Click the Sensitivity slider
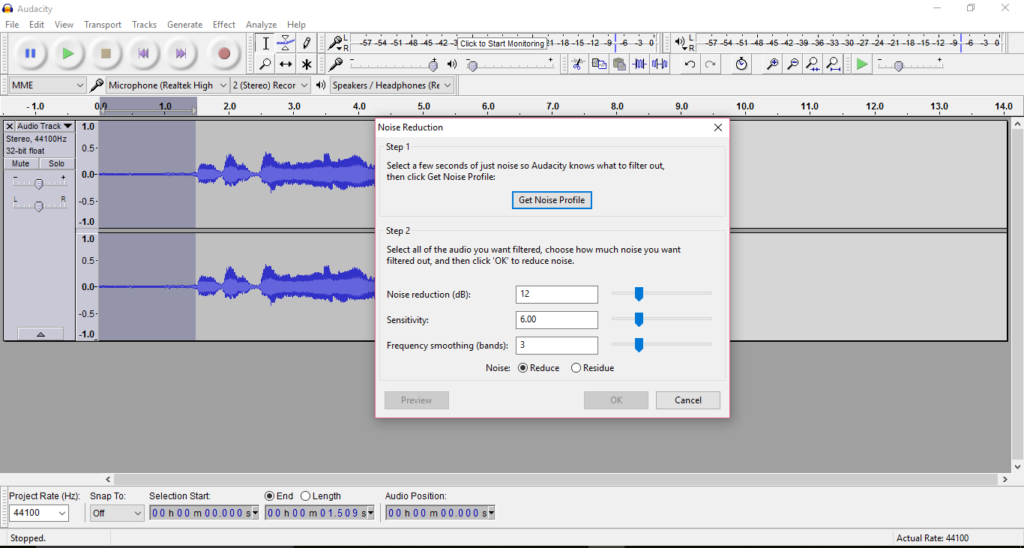 [662, 319]
